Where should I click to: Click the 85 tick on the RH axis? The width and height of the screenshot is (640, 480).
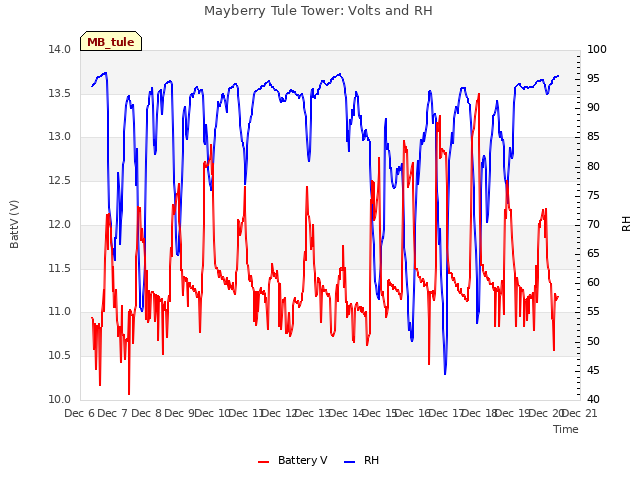pyautogui.click(x=593, y=137)
